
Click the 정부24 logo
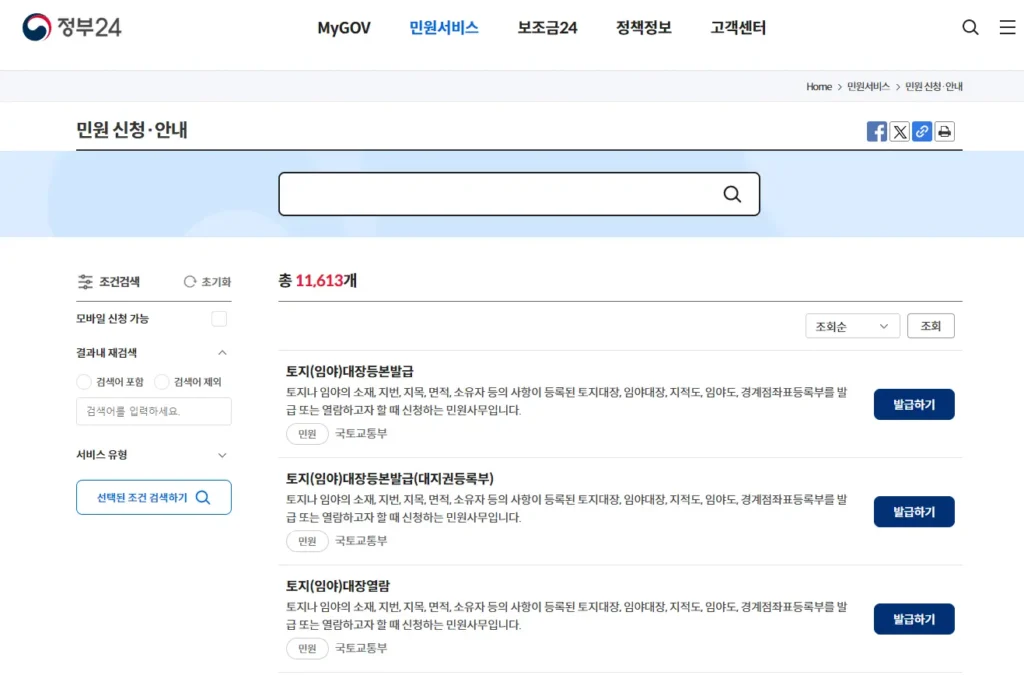tap(72, 27)
